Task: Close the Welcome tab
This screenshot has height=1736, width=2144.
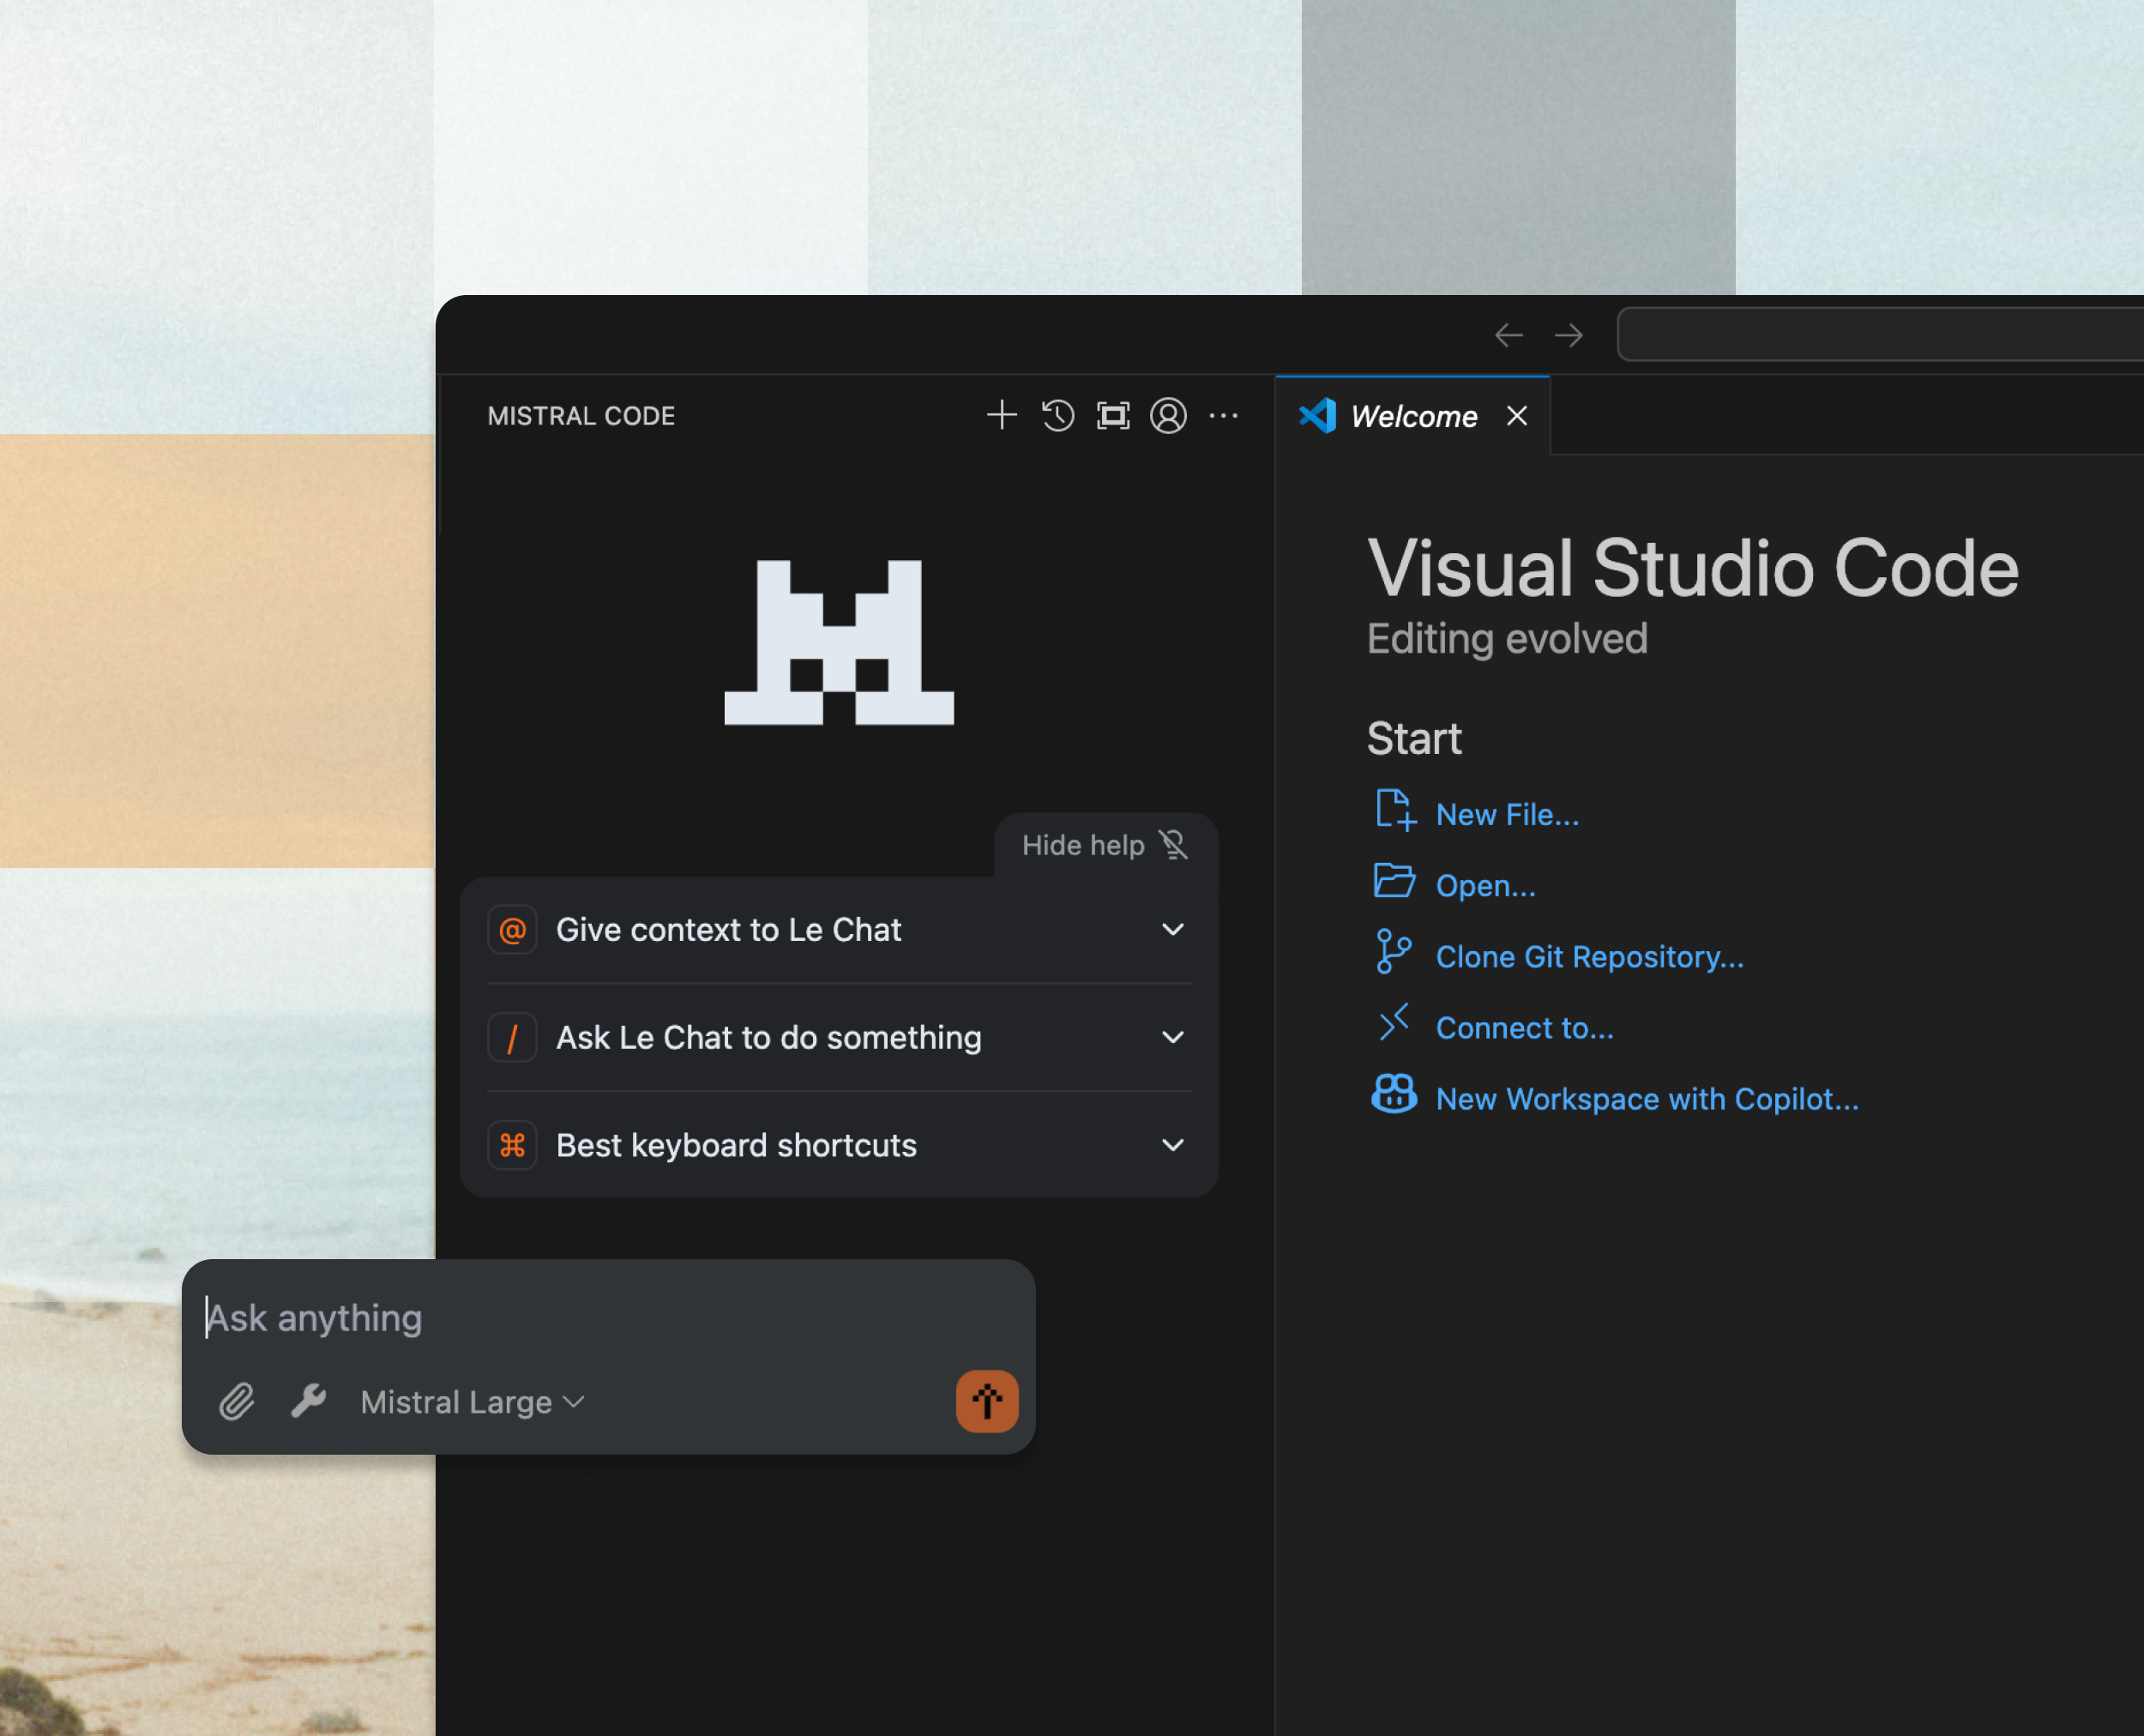Action: click(x=1517, y=416)
